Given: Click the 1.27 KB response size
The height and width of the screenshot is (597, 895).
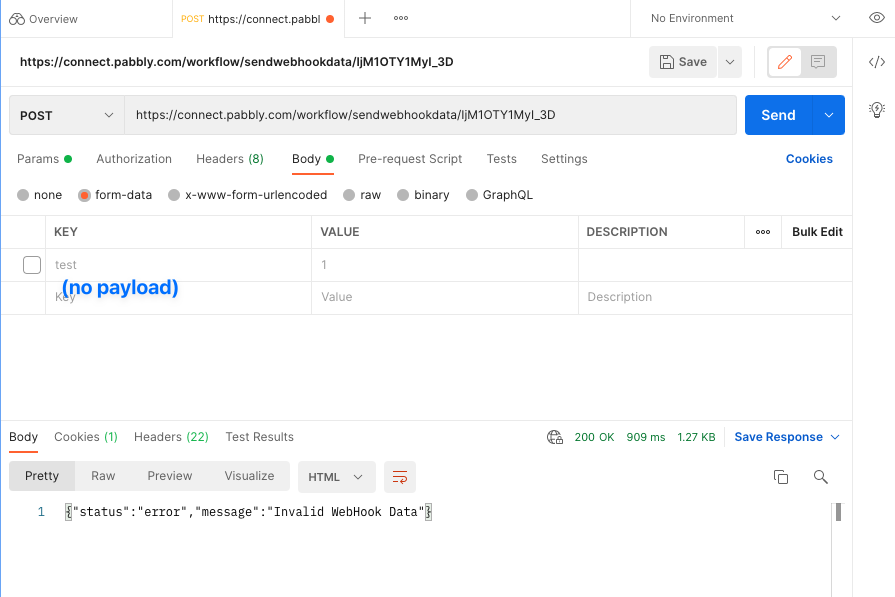Looking at the screenshot, I should tap(696, 437).
